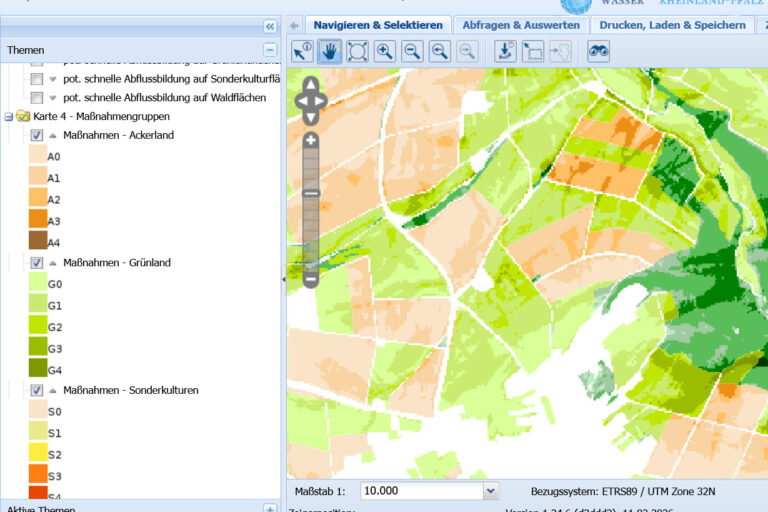
Task: Select Maßnahmen - Ackerland layer name
Action: point(119,135)
